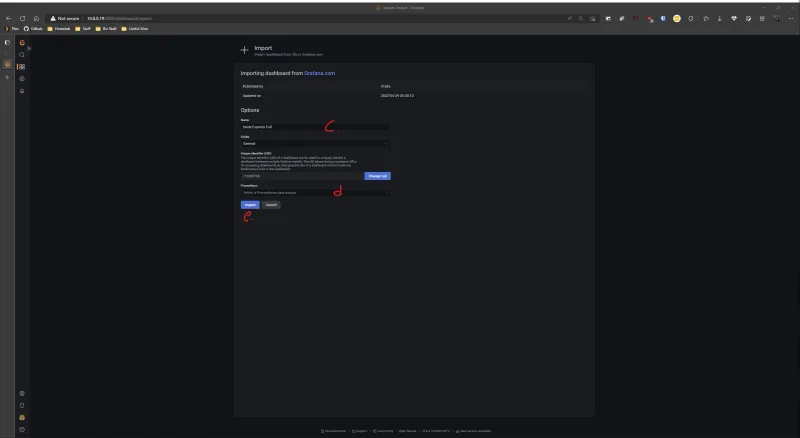Click the Cancel button
The image size is (800, 438).
[x=271, y=205]
